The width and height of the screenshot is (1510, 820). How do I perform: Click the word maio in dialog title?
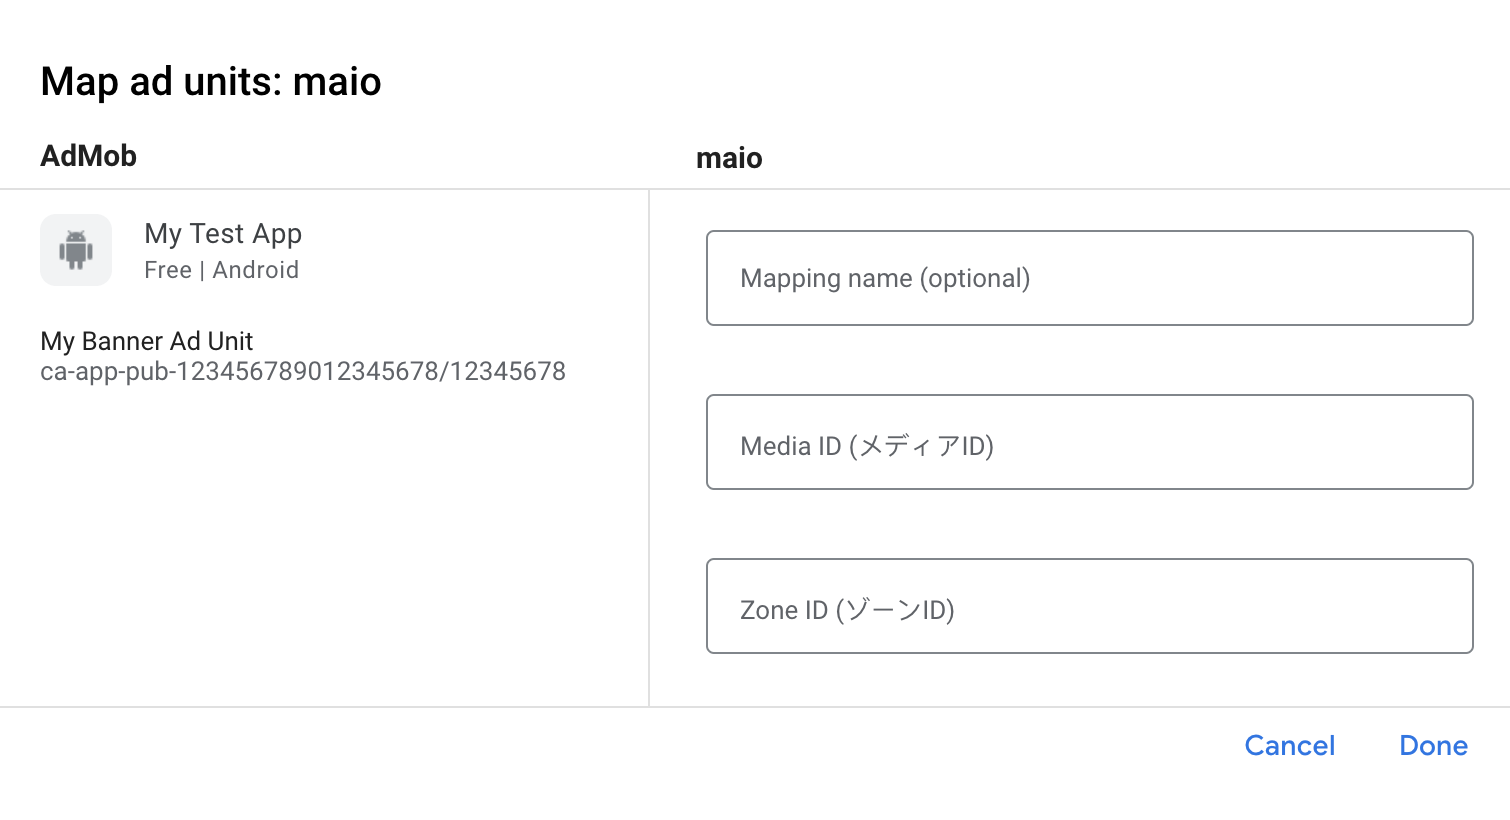pyautogui.click(x=337, y=82)
